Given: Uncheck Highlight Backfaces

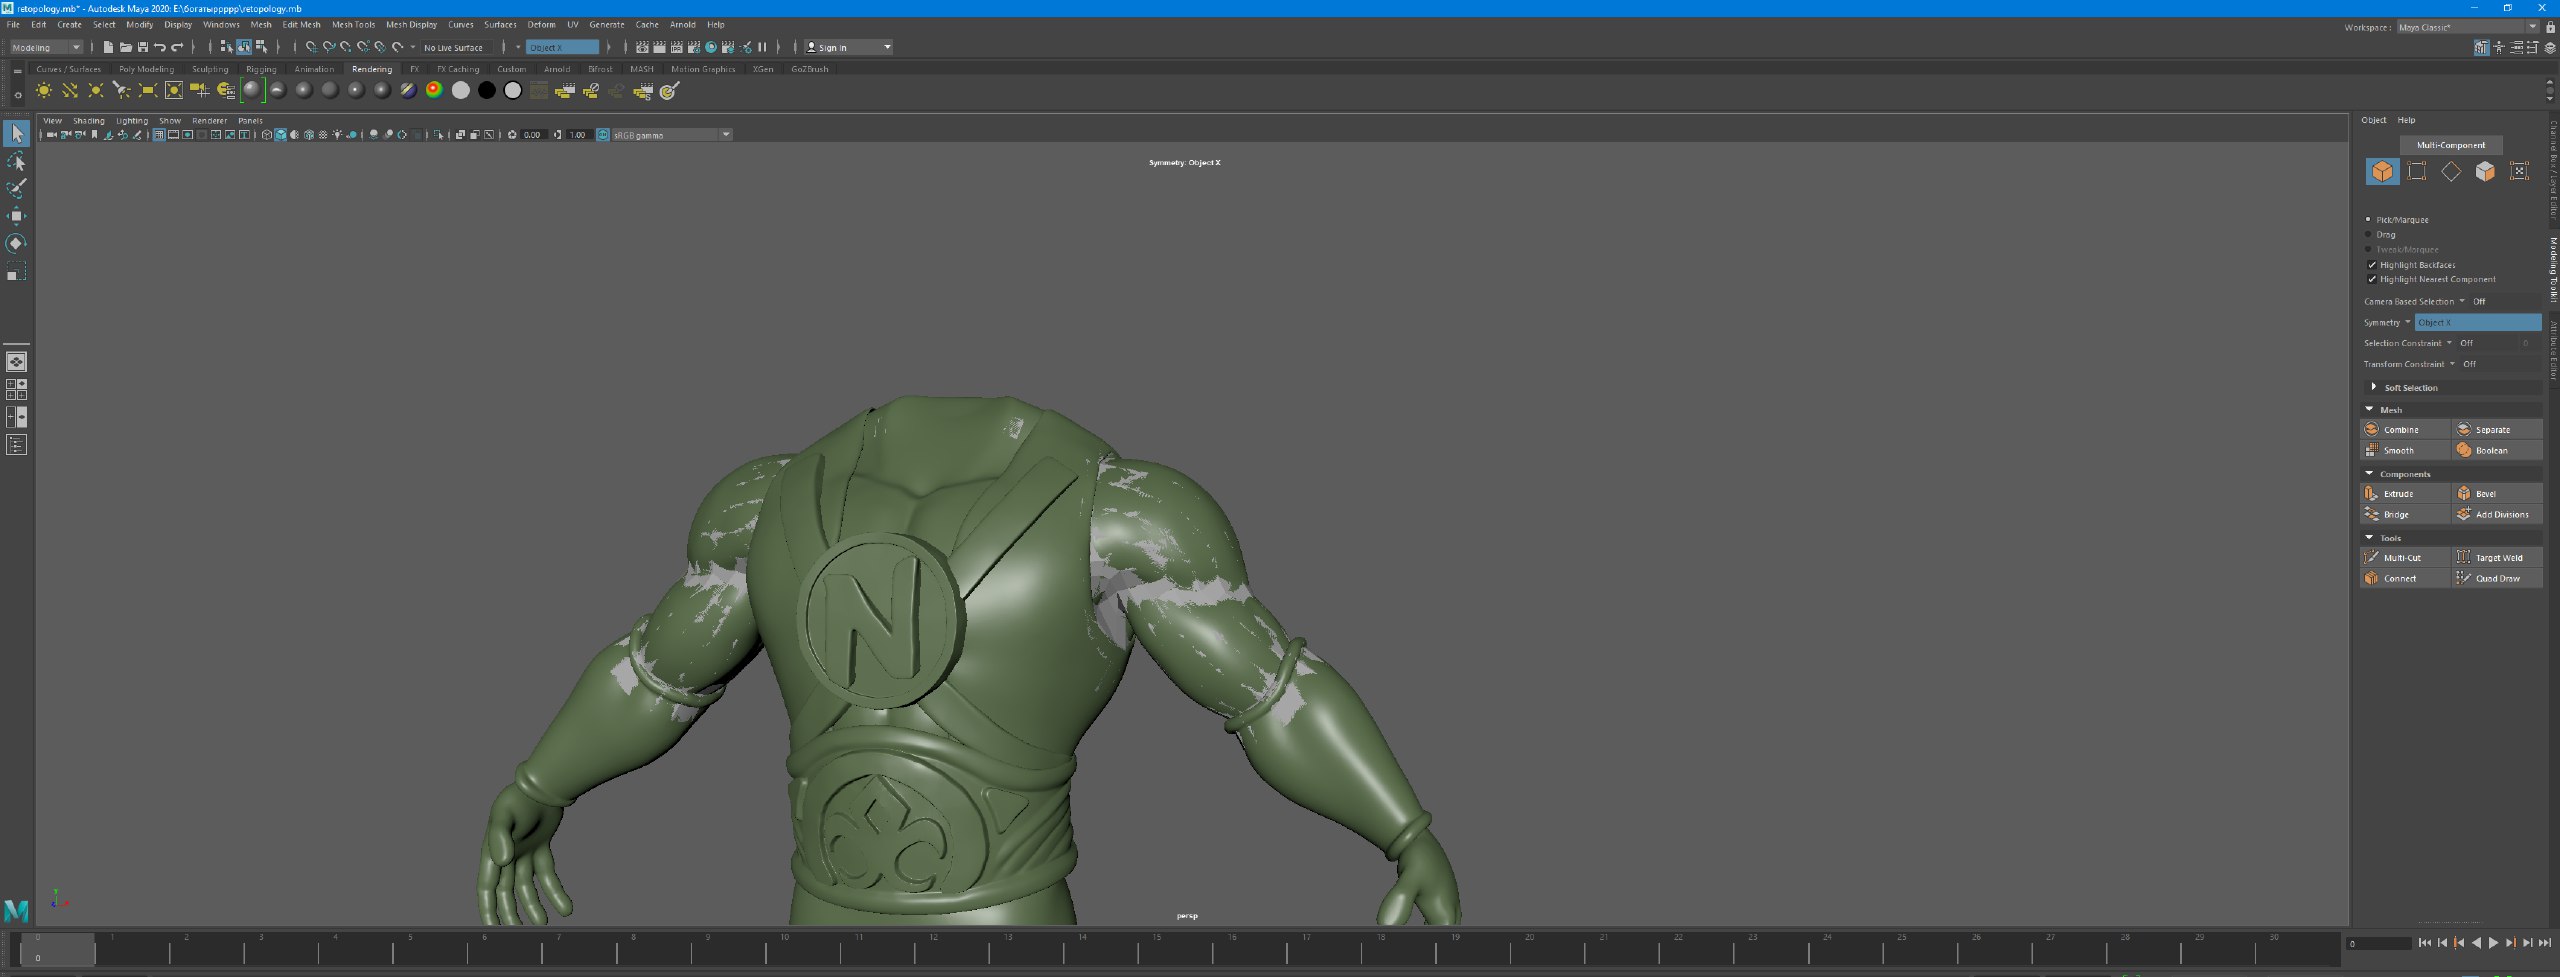Looking at the screenshot, I should (x=2371, y=265).
